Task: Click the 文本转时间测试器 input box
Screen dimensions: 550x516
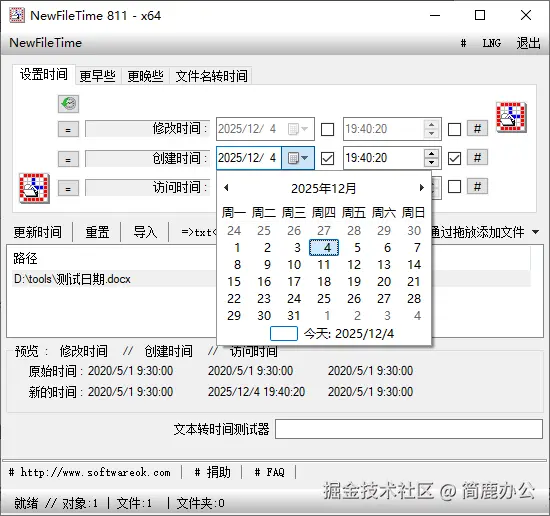Action: coord(409,429)
